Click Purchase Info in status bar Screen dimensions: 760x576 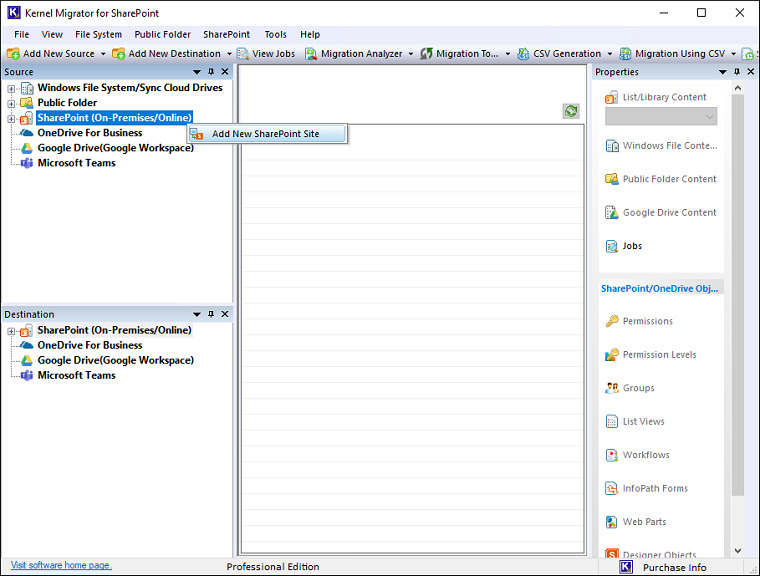click(674, 567)
